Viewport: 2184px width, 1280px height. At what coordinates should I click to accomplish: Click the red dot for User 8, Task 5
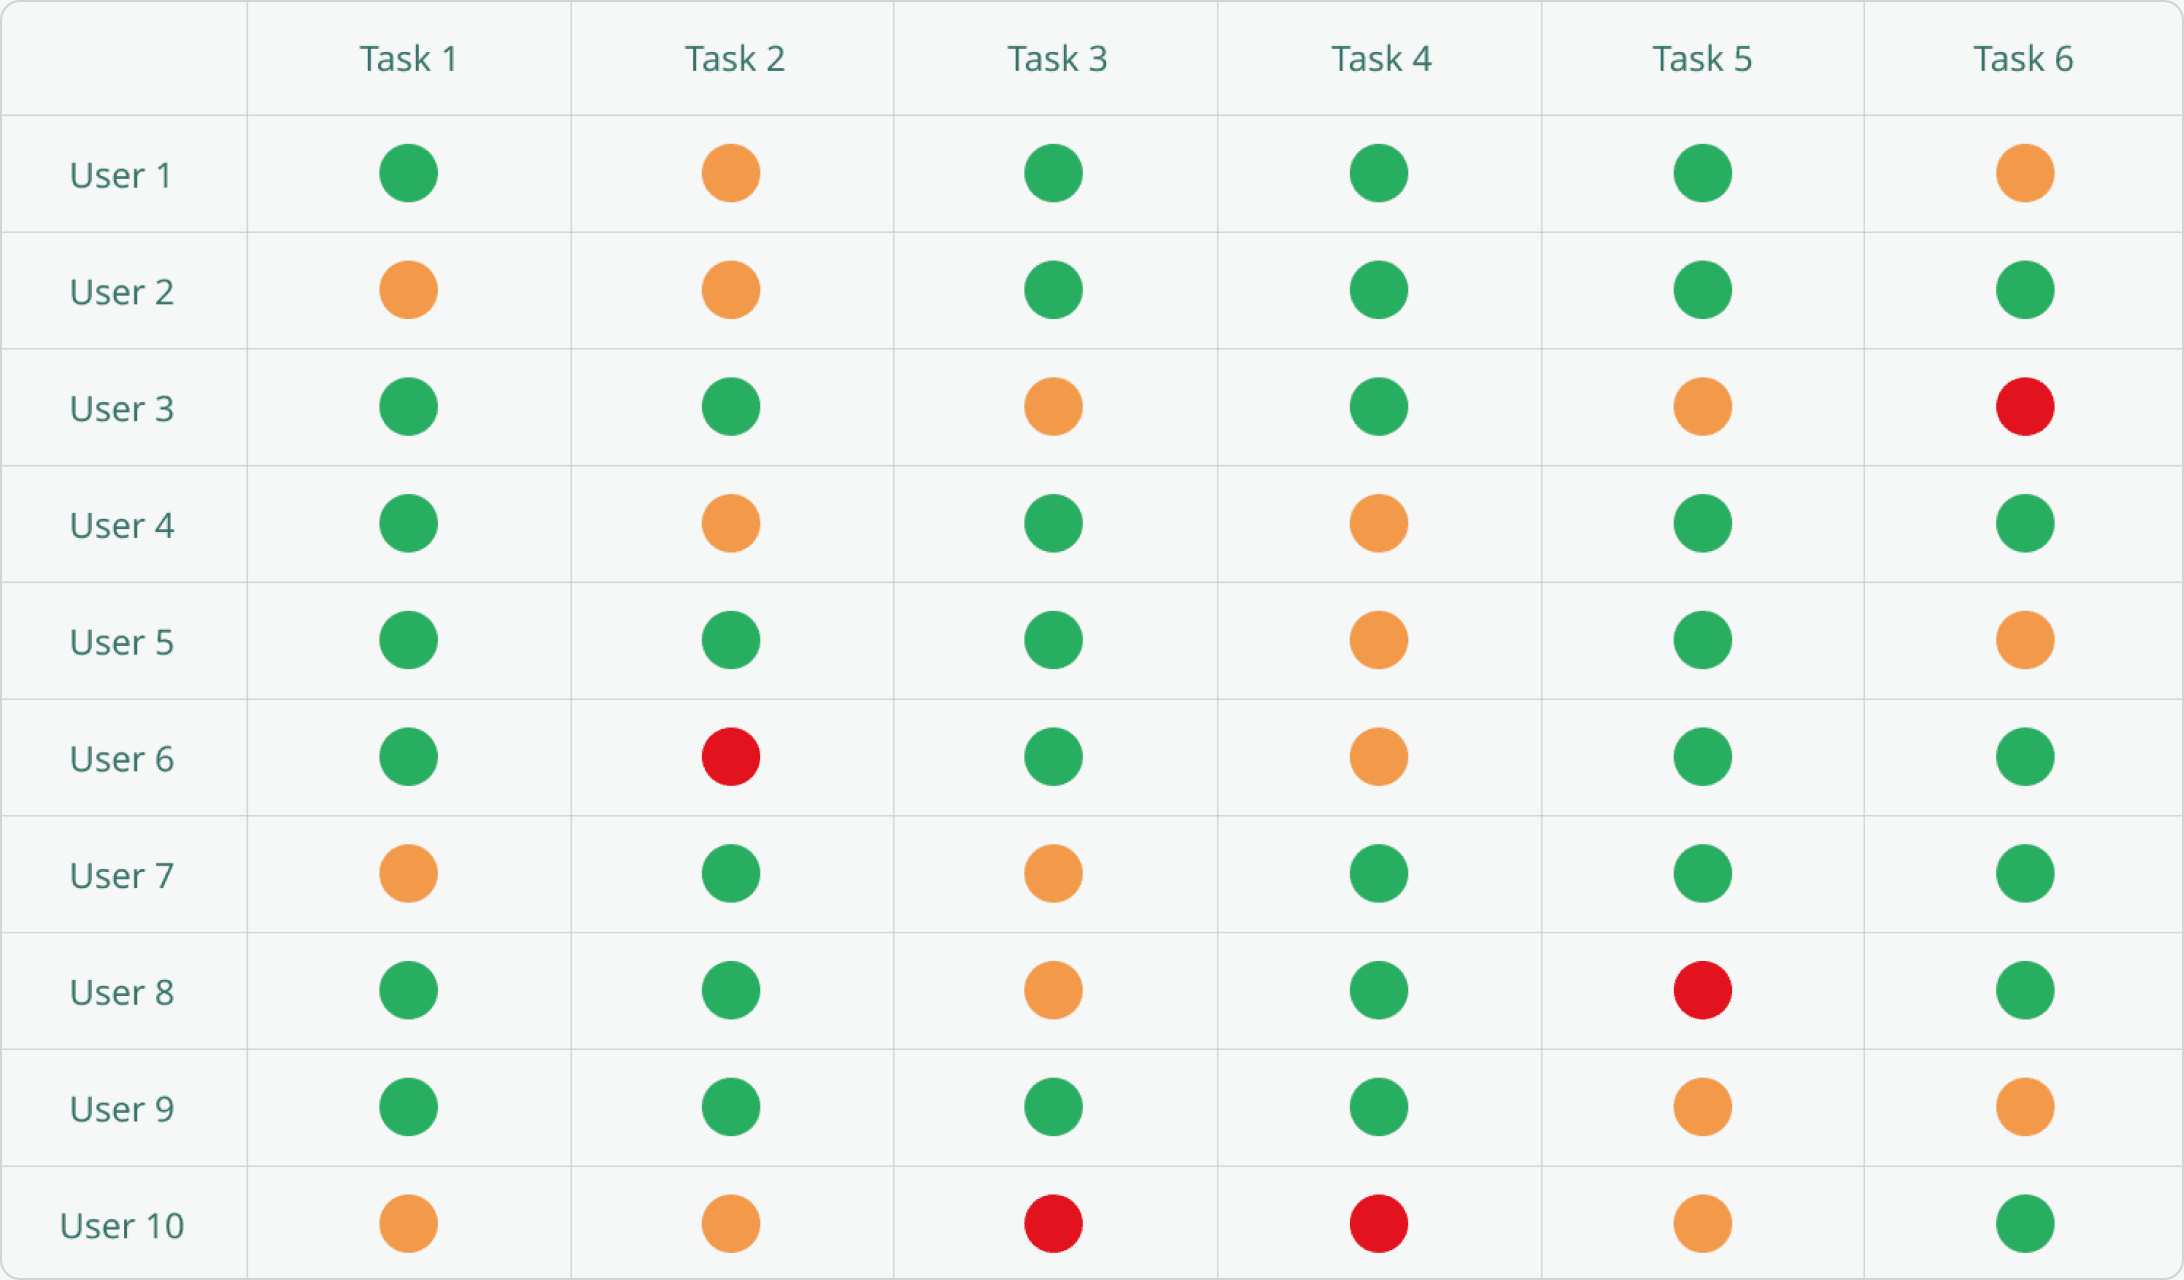[x=1703, y=990]
